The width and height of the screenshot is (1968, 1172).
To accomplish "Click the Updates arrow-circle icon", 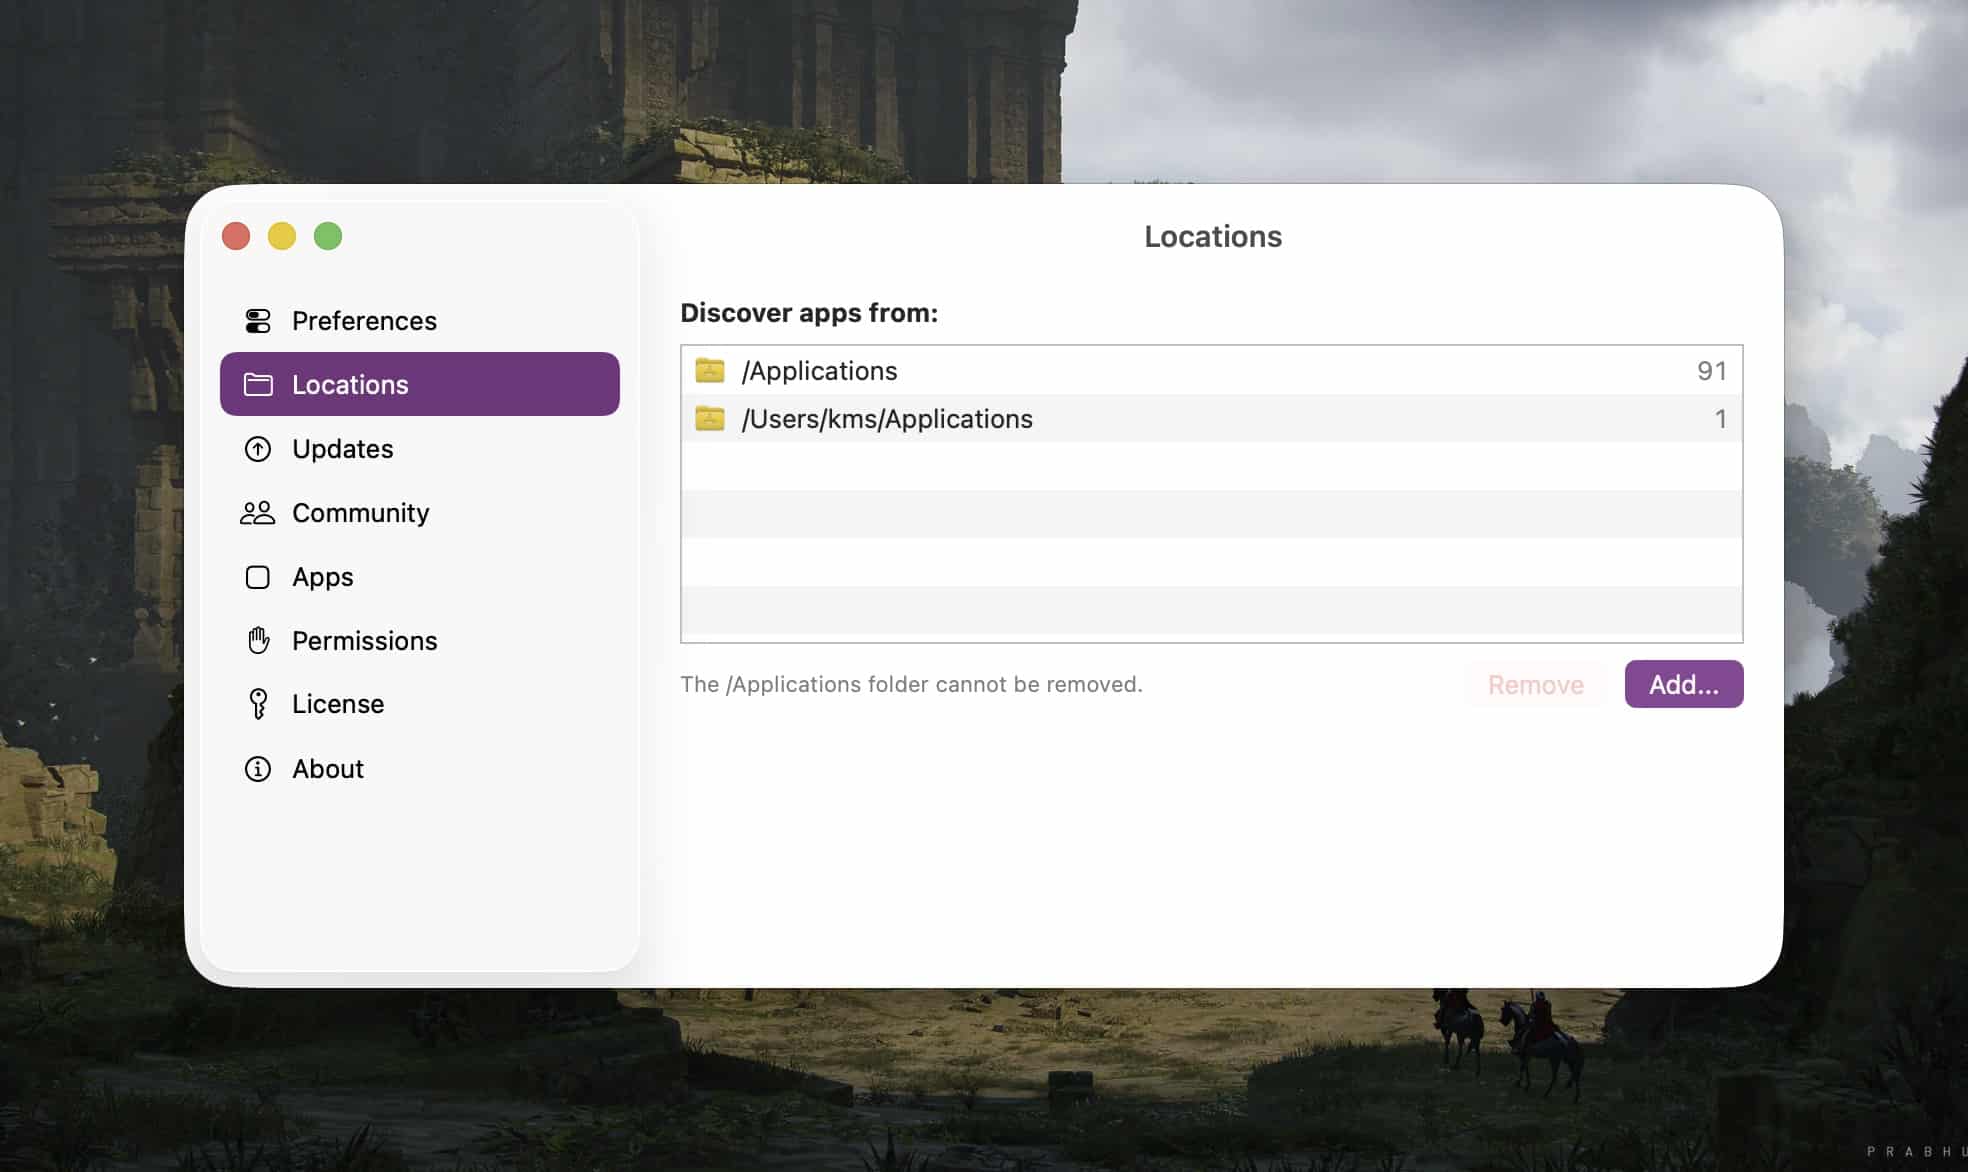I will [x=258, y=449].
